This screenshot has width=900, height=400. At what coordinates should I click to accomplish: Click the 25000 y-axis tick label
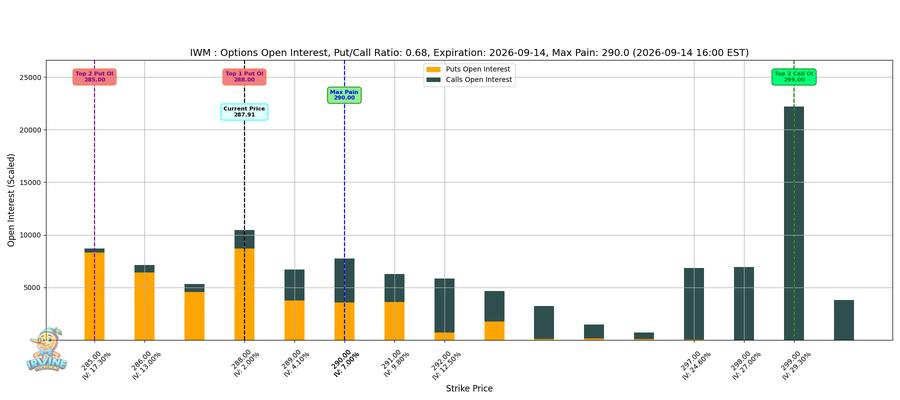pyautogui.click(x=30, y=77)
